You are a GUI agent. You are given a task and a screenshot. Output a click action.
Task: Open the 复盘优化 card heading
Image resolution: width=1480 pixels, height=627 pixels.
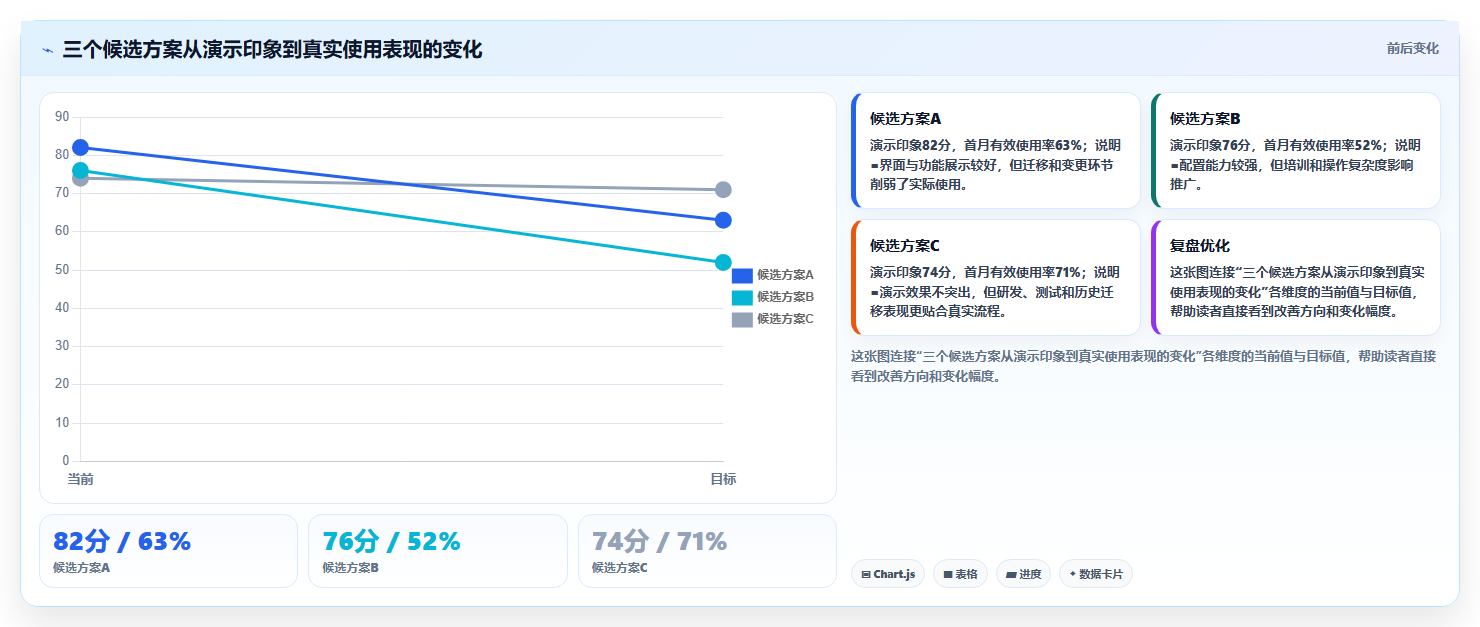click(1200, 245)
